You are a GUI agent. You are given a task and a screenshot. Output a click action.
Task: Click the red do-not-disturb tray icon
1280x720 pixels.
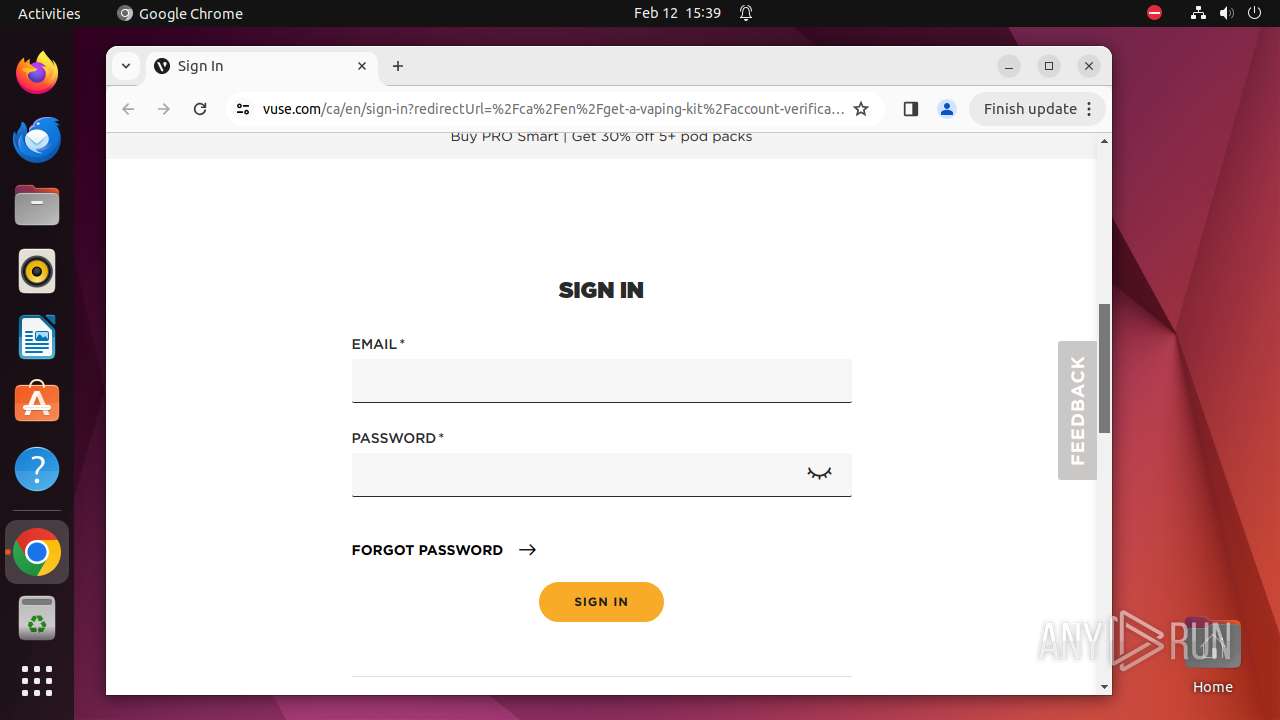coord(1154,13)
